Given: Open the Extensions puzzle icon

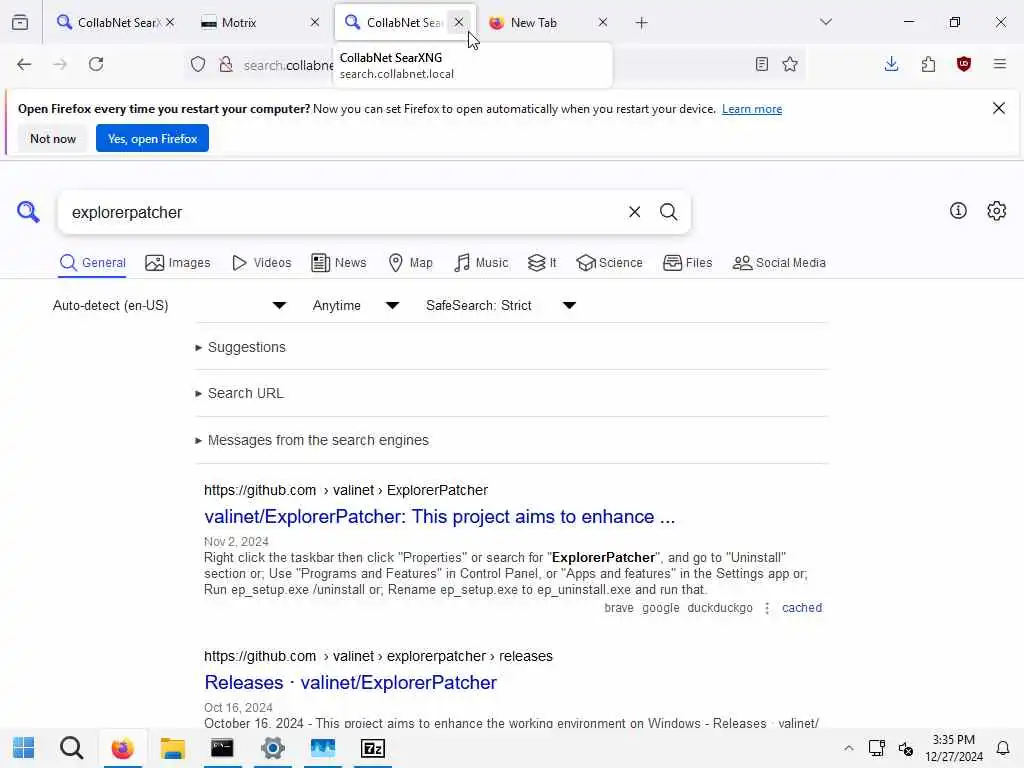Looking at the screenshot, I should coord(928,64).
